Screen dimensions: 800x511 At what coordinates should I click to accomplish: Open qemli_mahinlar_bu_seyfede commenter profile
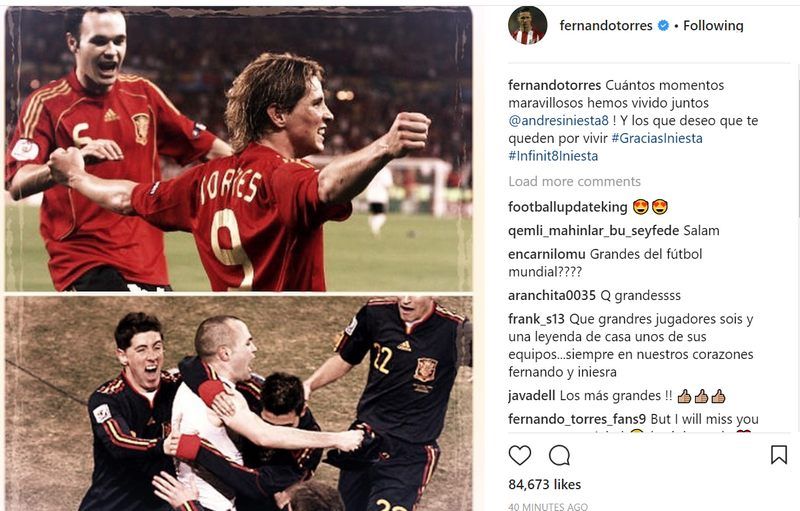tap(593, 231)
